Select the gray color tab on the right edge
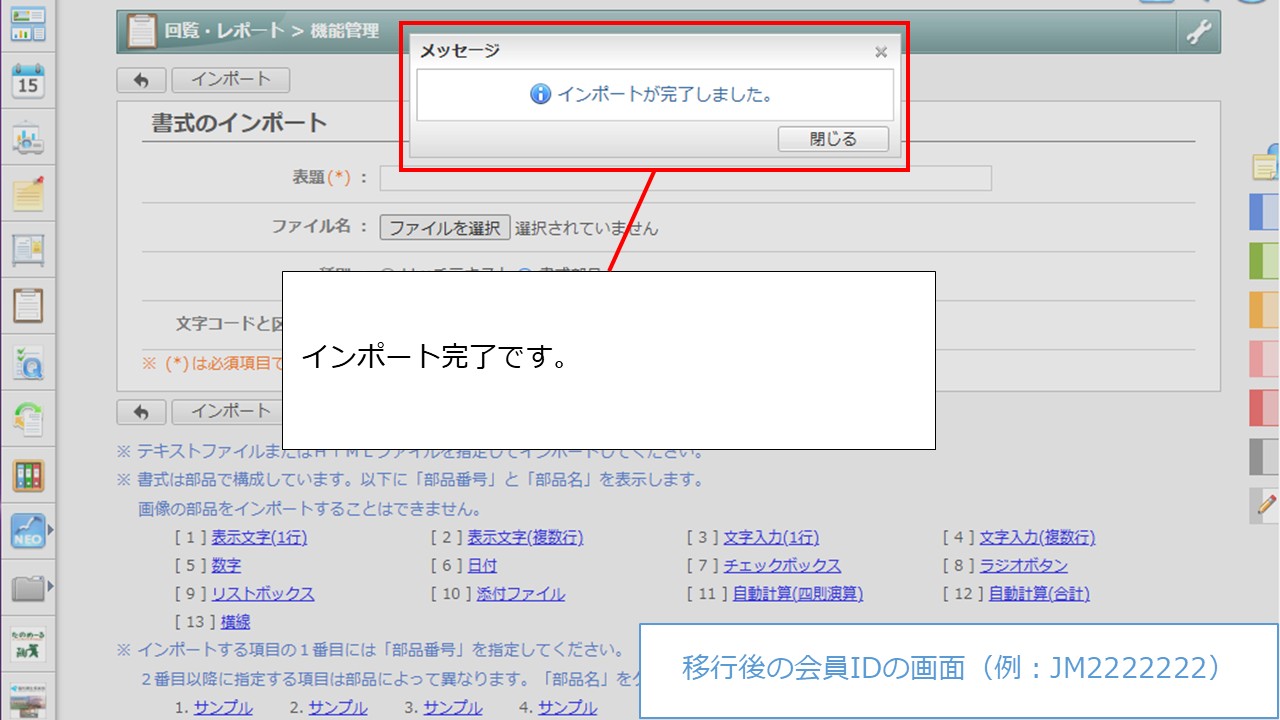 tap(1265, 457)
